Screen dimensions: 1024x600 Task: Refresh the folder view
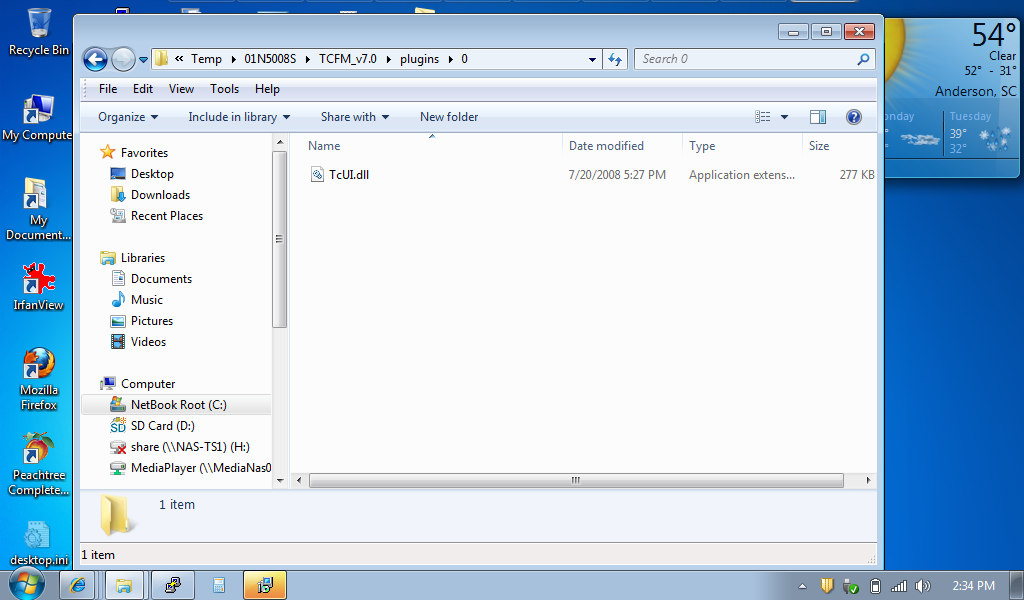coord(615,59)
